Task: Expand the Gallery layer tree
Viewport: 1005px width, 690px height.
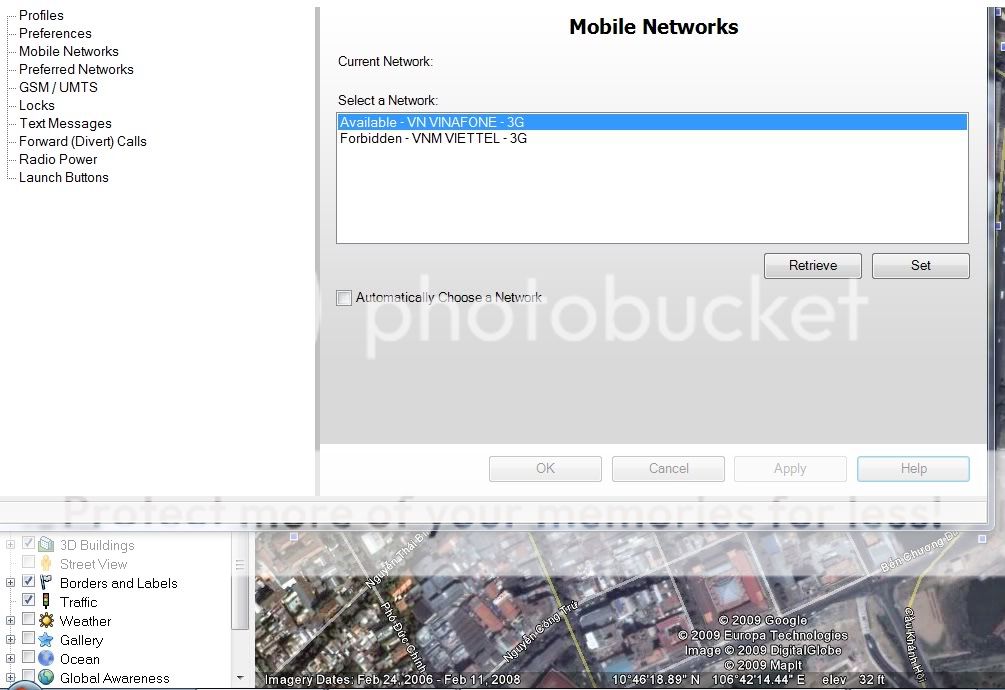Action: click(11, 640)
